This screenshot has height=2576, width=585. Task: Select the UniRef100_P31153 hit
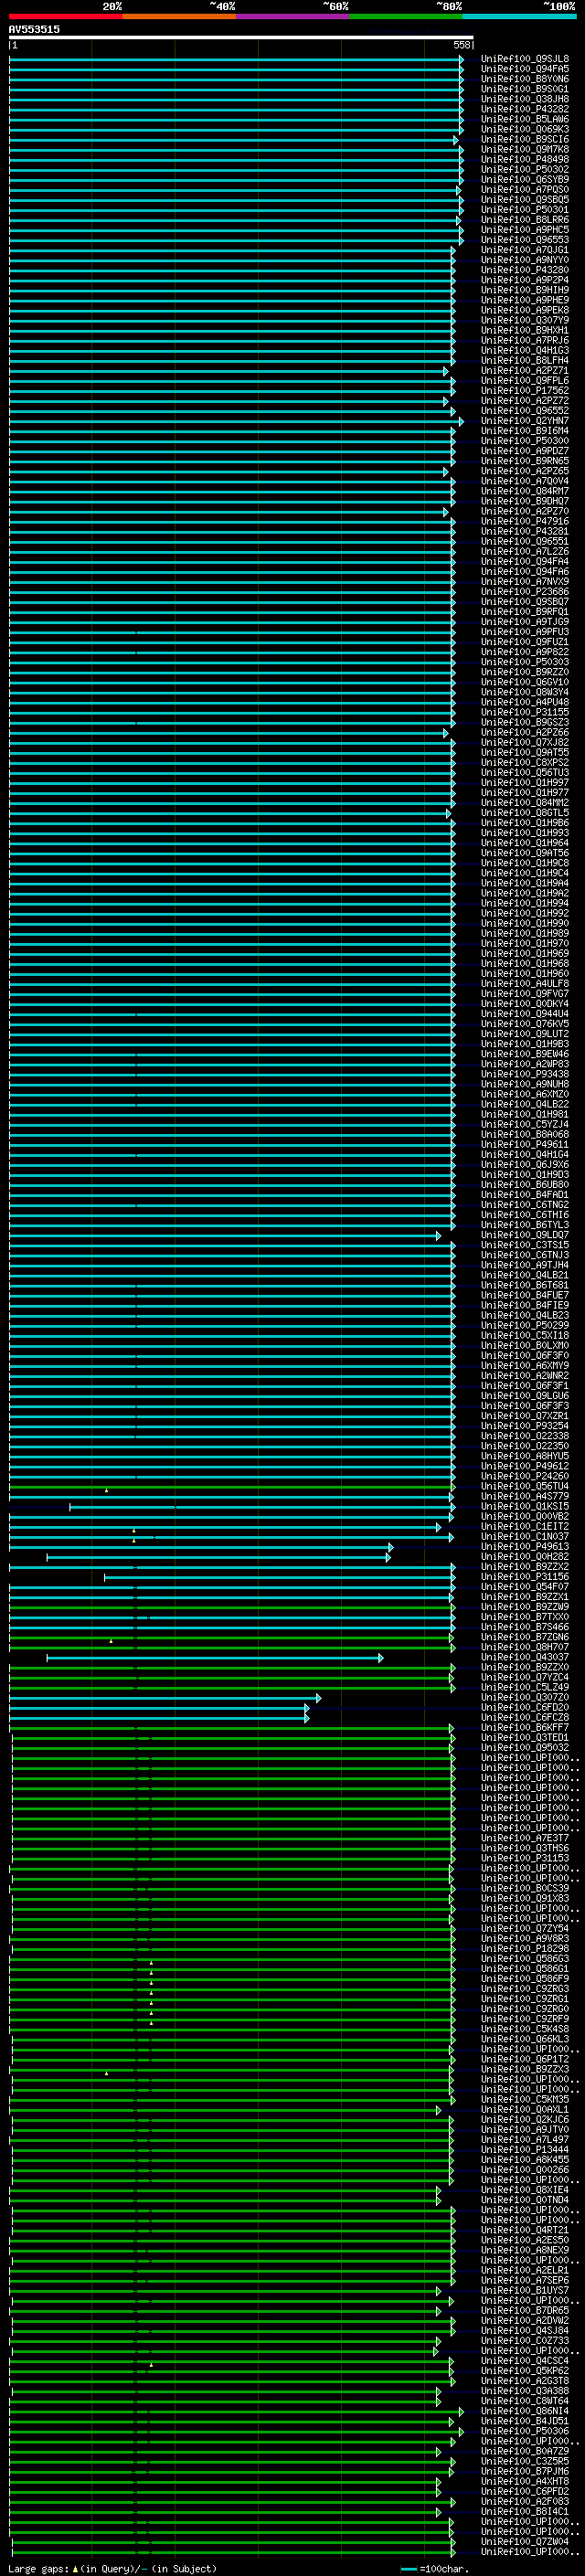click(524, 1858)
